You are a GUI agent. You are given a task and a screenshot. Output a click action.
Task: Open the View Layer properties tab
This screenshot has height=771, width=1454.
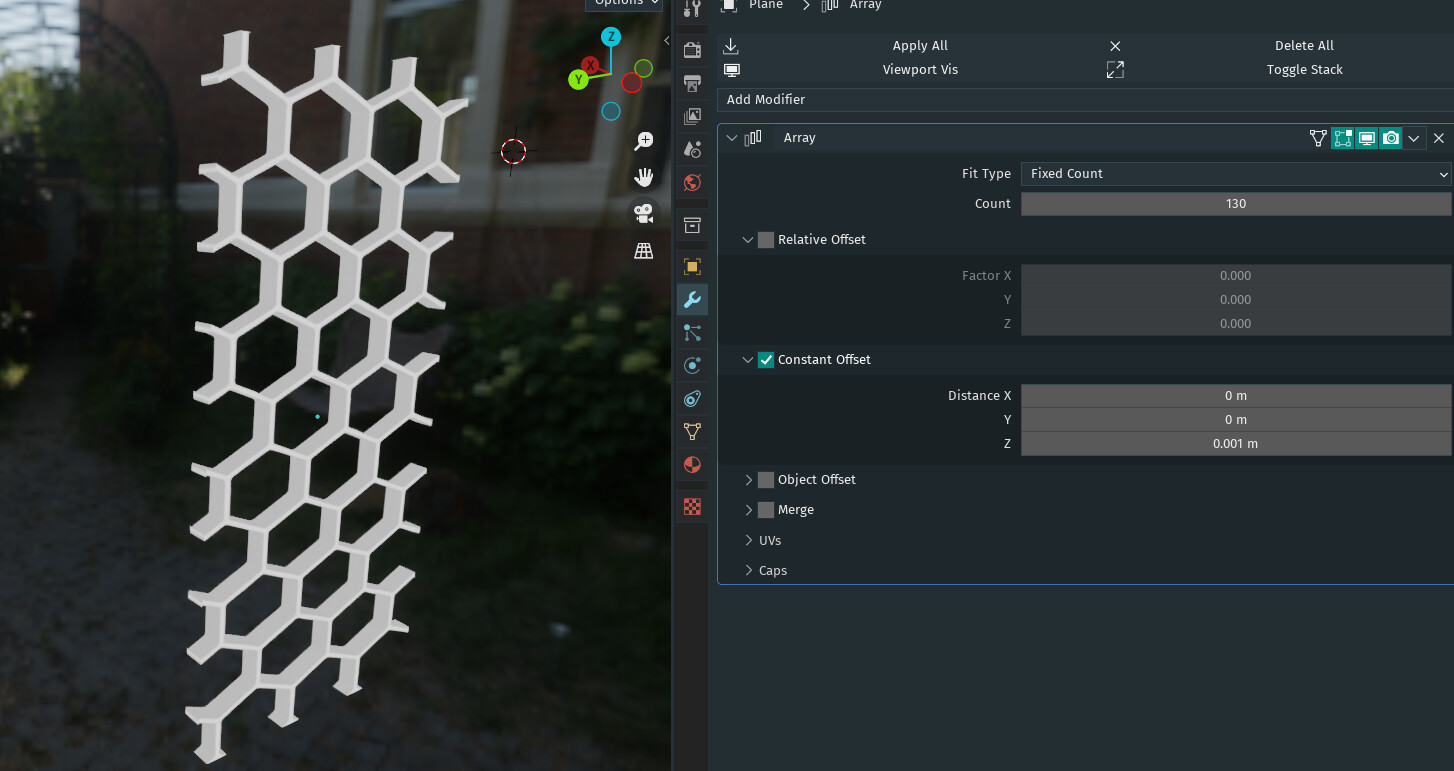692,116
